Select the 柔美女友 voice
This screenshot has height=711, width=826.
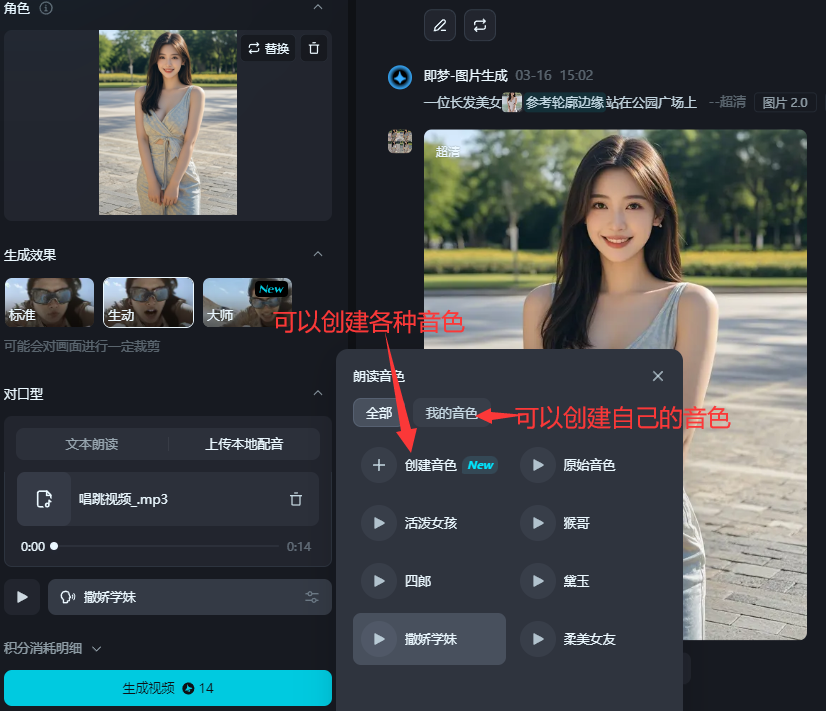click(x=589, y=639)
